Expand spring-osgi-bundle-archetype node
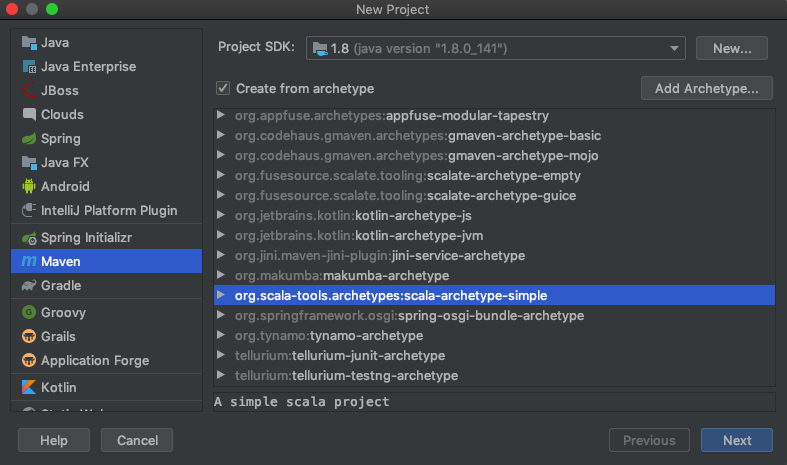The height and width of the screenshot is (465, 787). pyautogui.click(x=220, y=315)
